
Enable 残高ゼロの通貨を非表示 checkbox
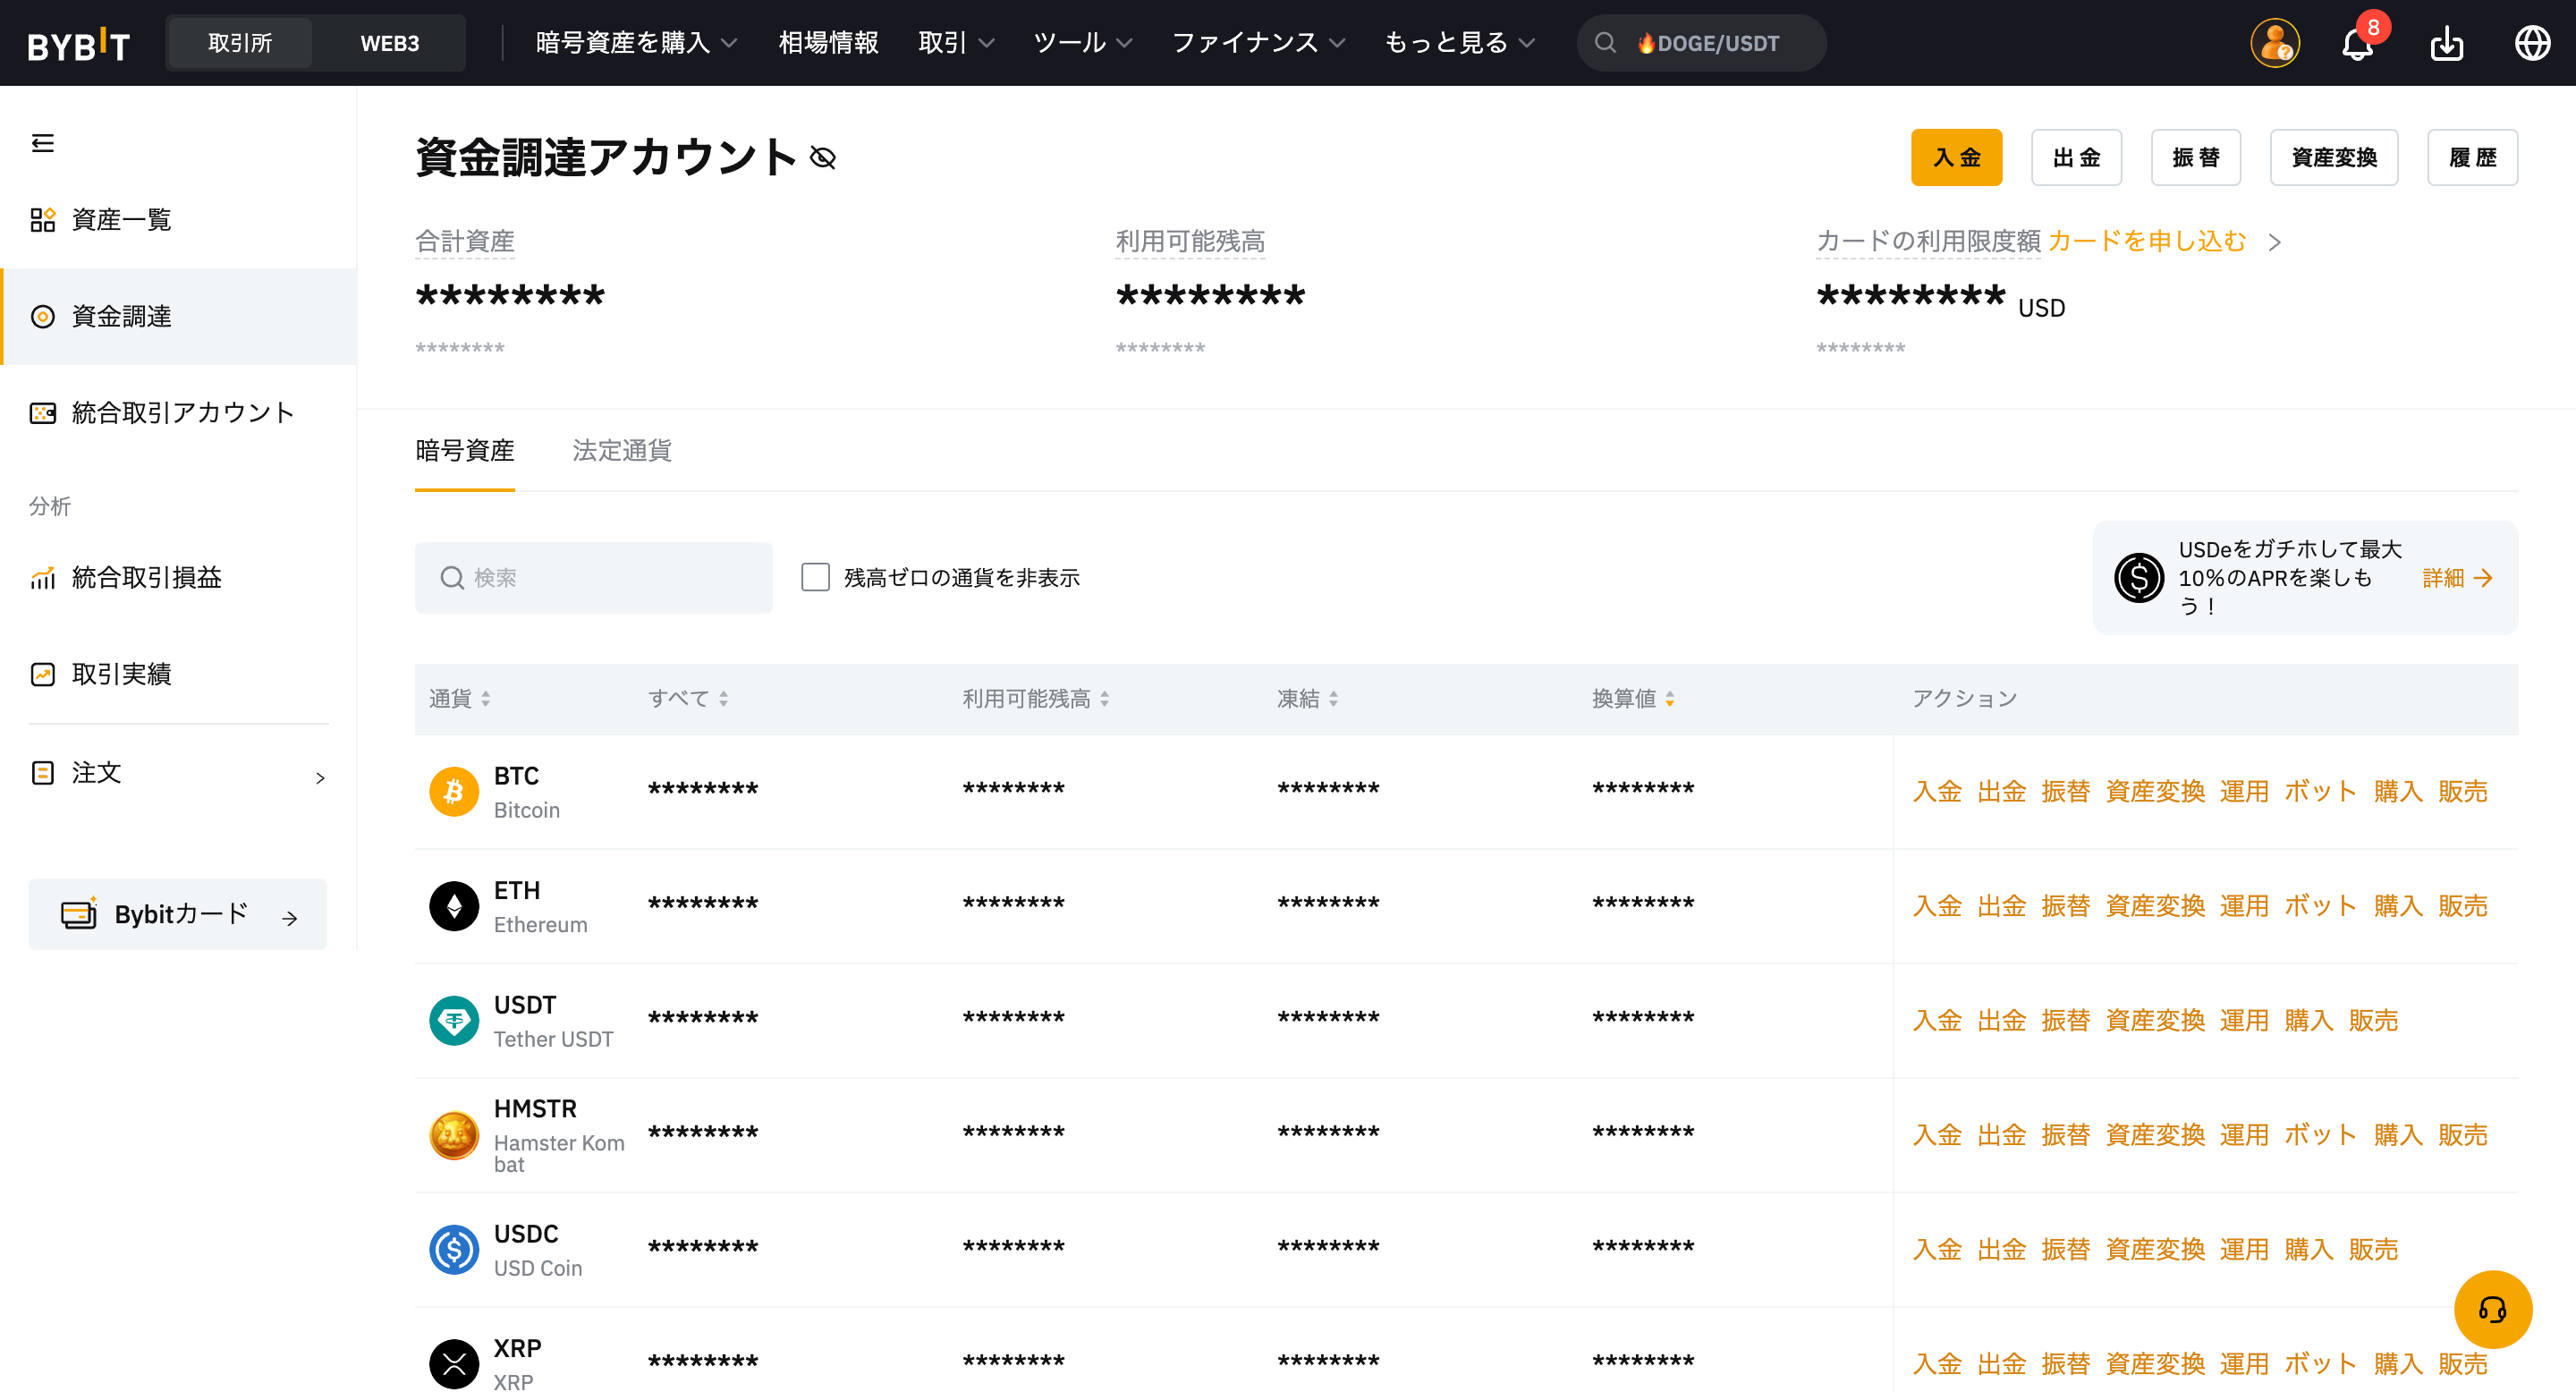(816, 577)
